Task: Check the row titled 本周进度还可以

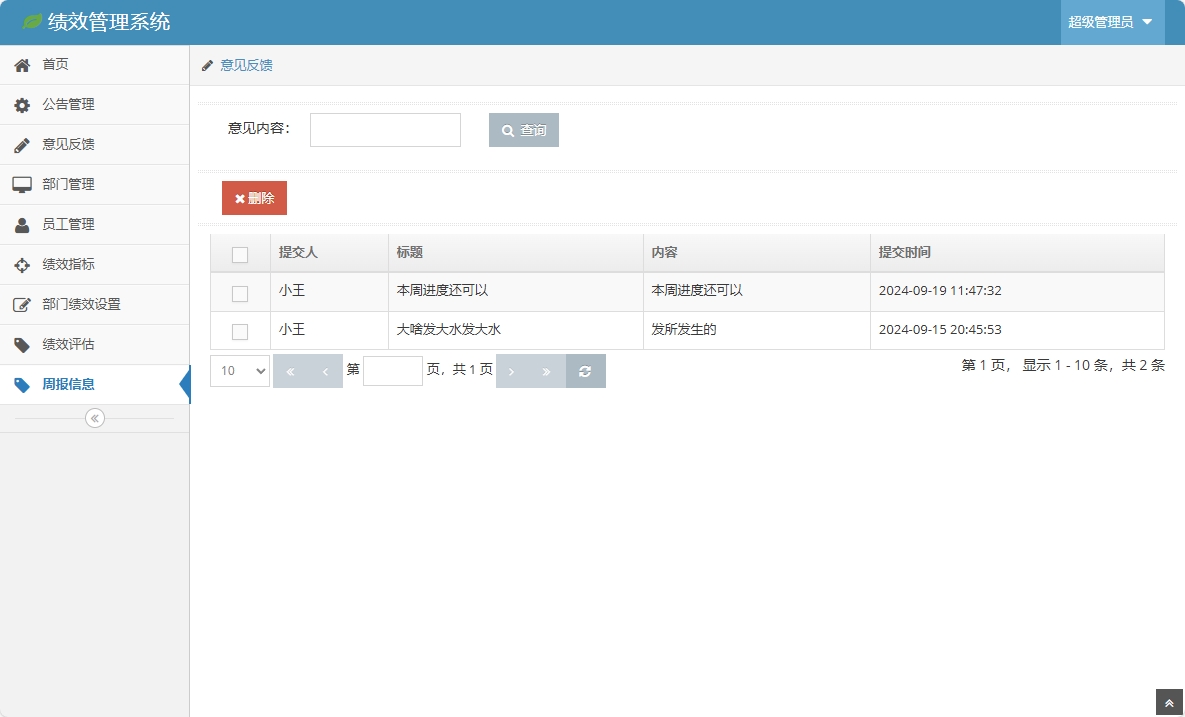Action: pos(240,293)
